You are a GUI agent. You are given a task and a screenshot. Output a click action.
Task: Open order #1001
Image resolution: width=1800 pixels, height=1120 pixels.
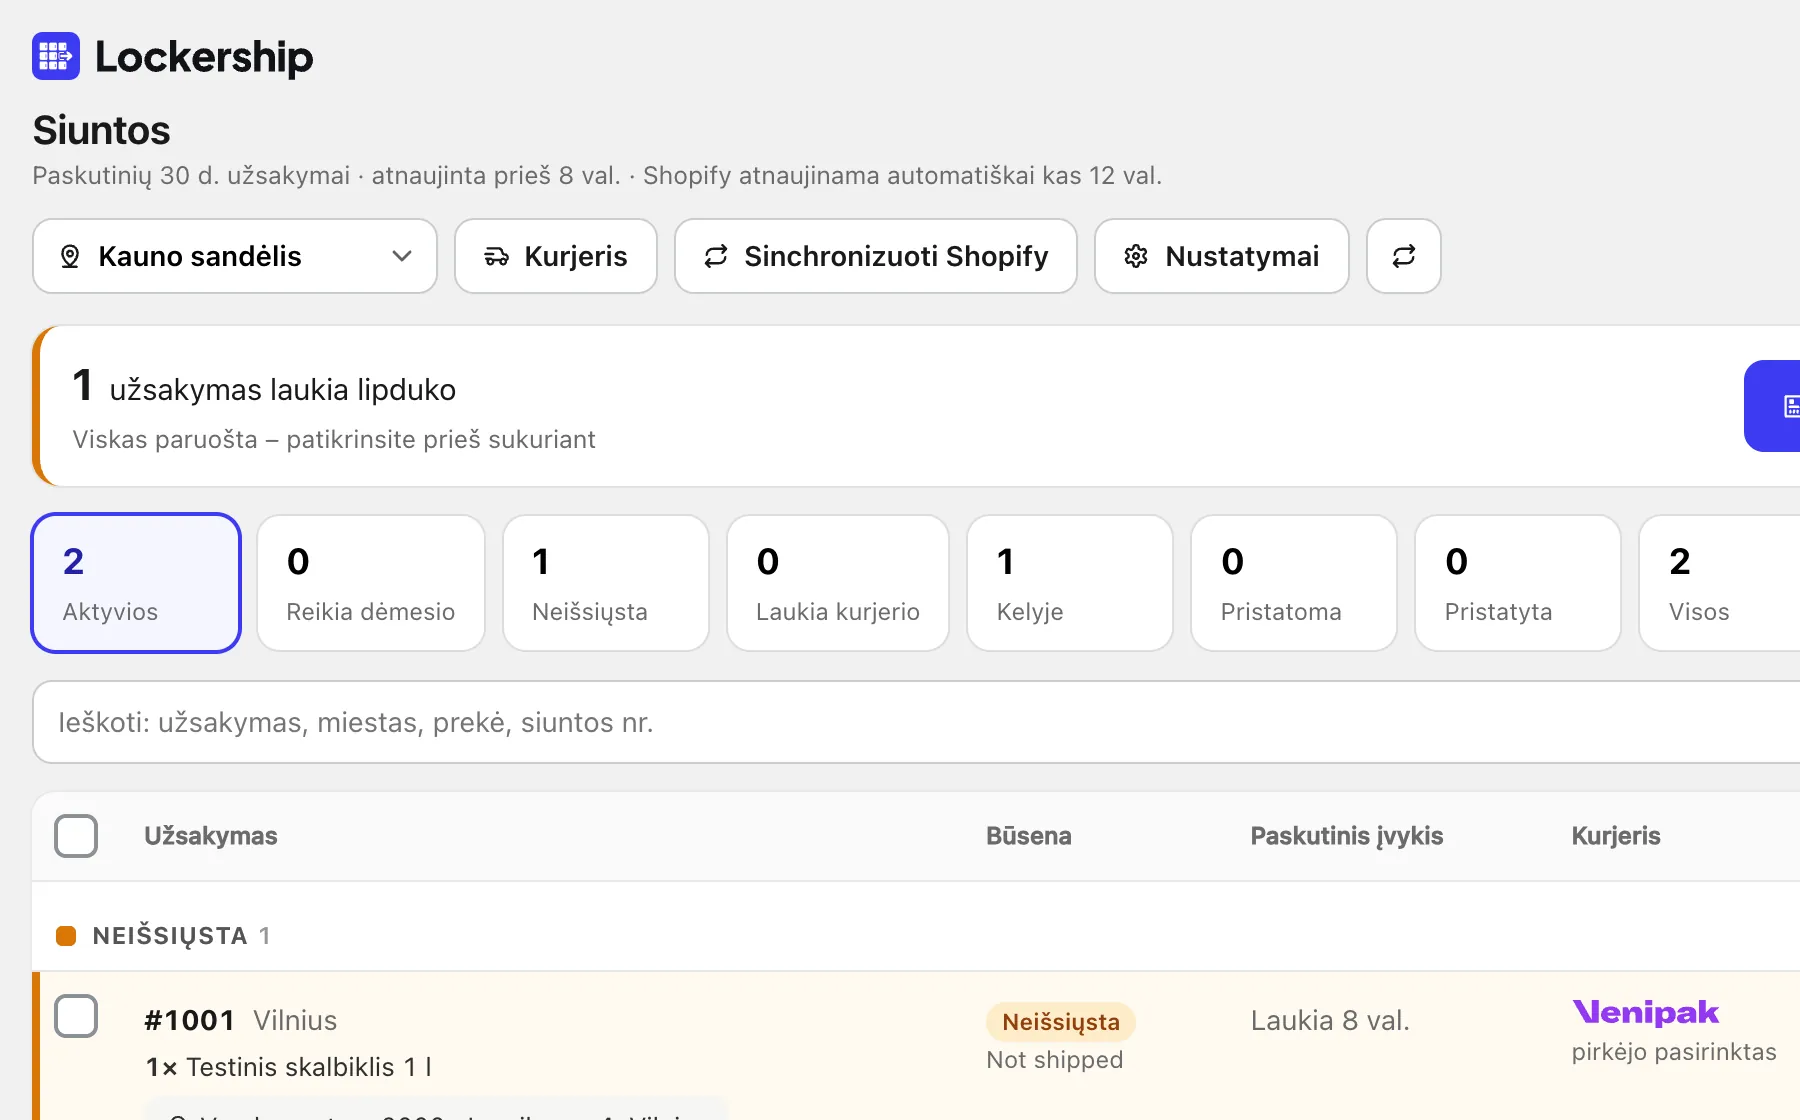(190, 1020)
